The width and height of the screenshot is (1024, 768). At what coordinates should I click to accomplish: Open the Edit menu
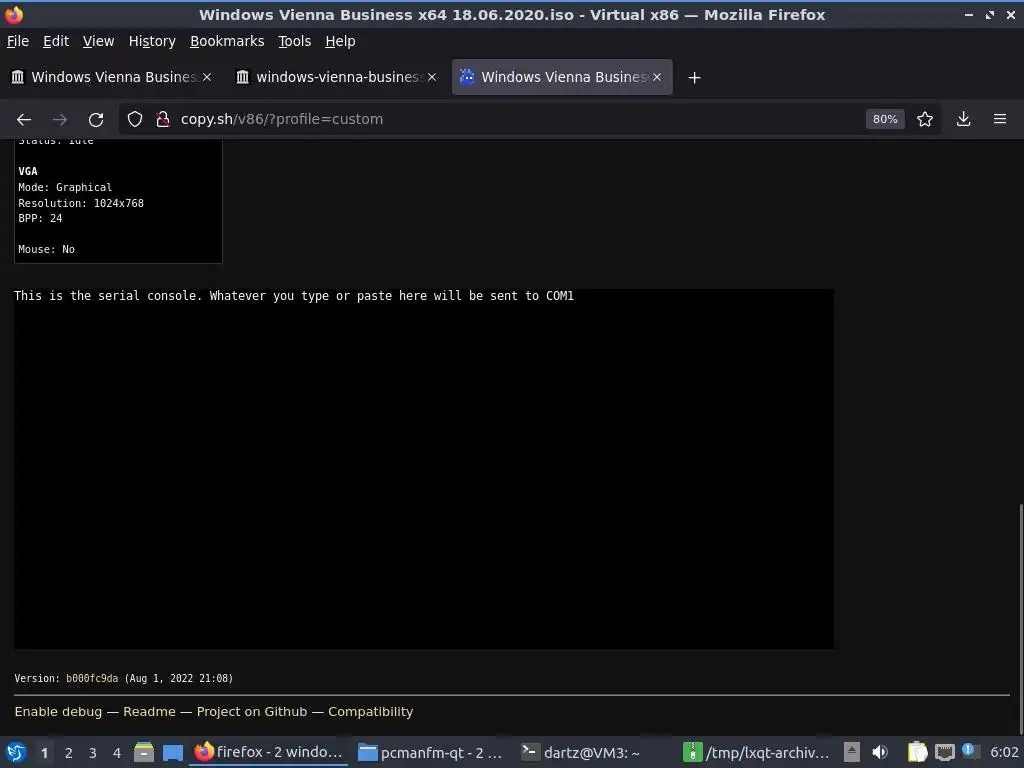click(56, 41)
